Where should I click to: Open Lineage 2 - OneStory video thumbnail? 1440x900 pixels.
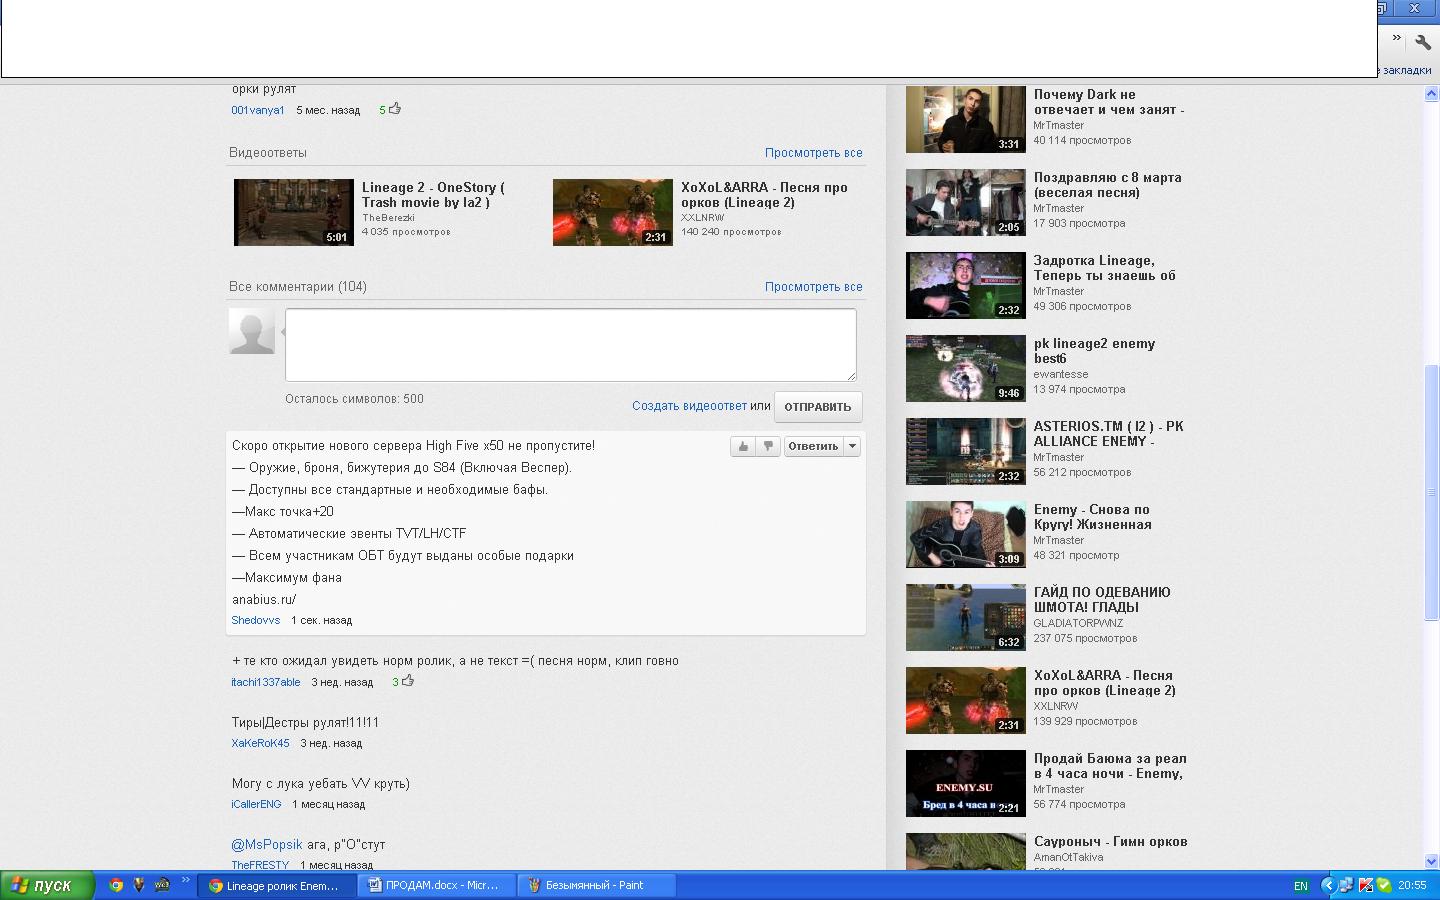coord(294,212)
